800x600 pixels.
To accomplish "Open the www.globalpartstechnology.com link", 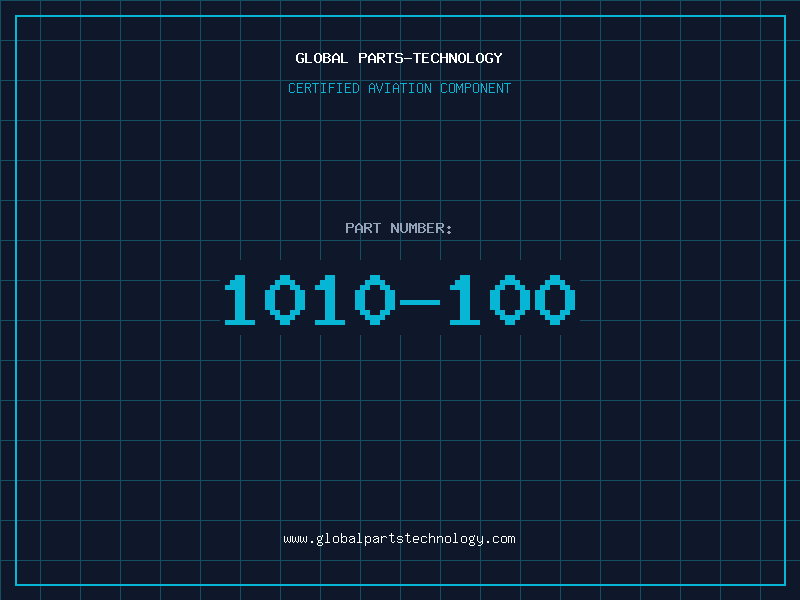I will click(x=399, y=539).
